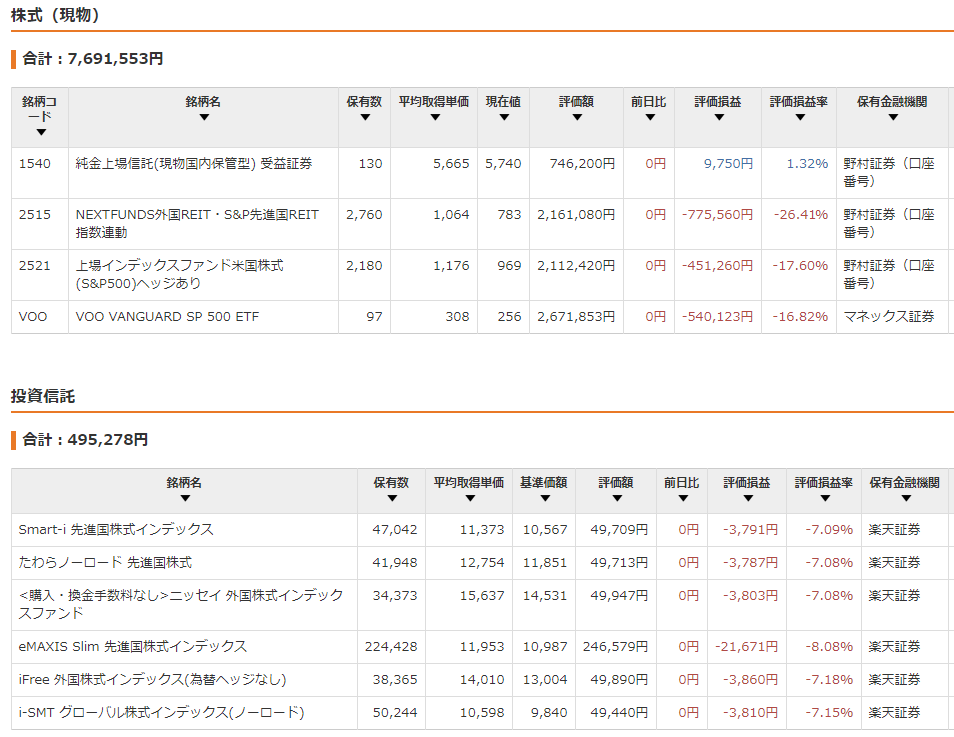Screen dimensions: 954x737
Task: Select eMAXIS Slim 先進国株式インデックス fund
Action: pyautogui.click(x=133, y=646)
